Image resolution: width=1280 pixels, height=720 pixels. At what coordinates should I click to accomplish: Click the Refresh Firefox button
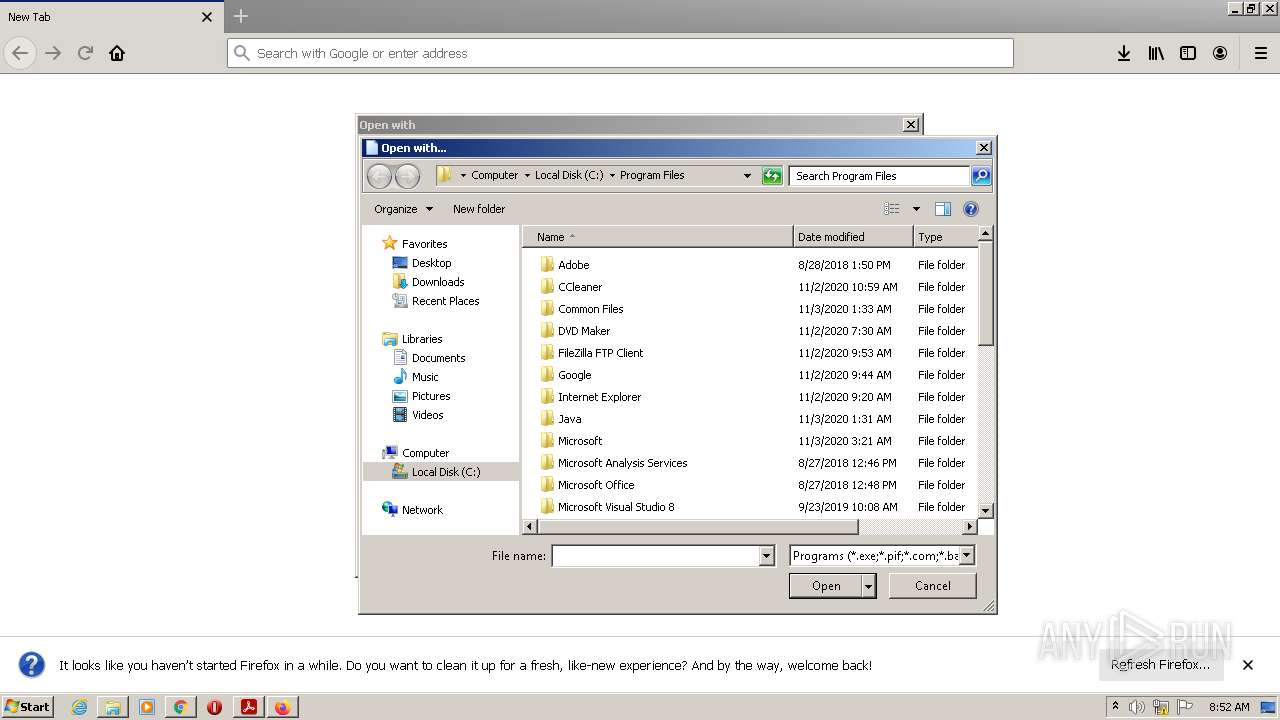tap(1160, 665)
